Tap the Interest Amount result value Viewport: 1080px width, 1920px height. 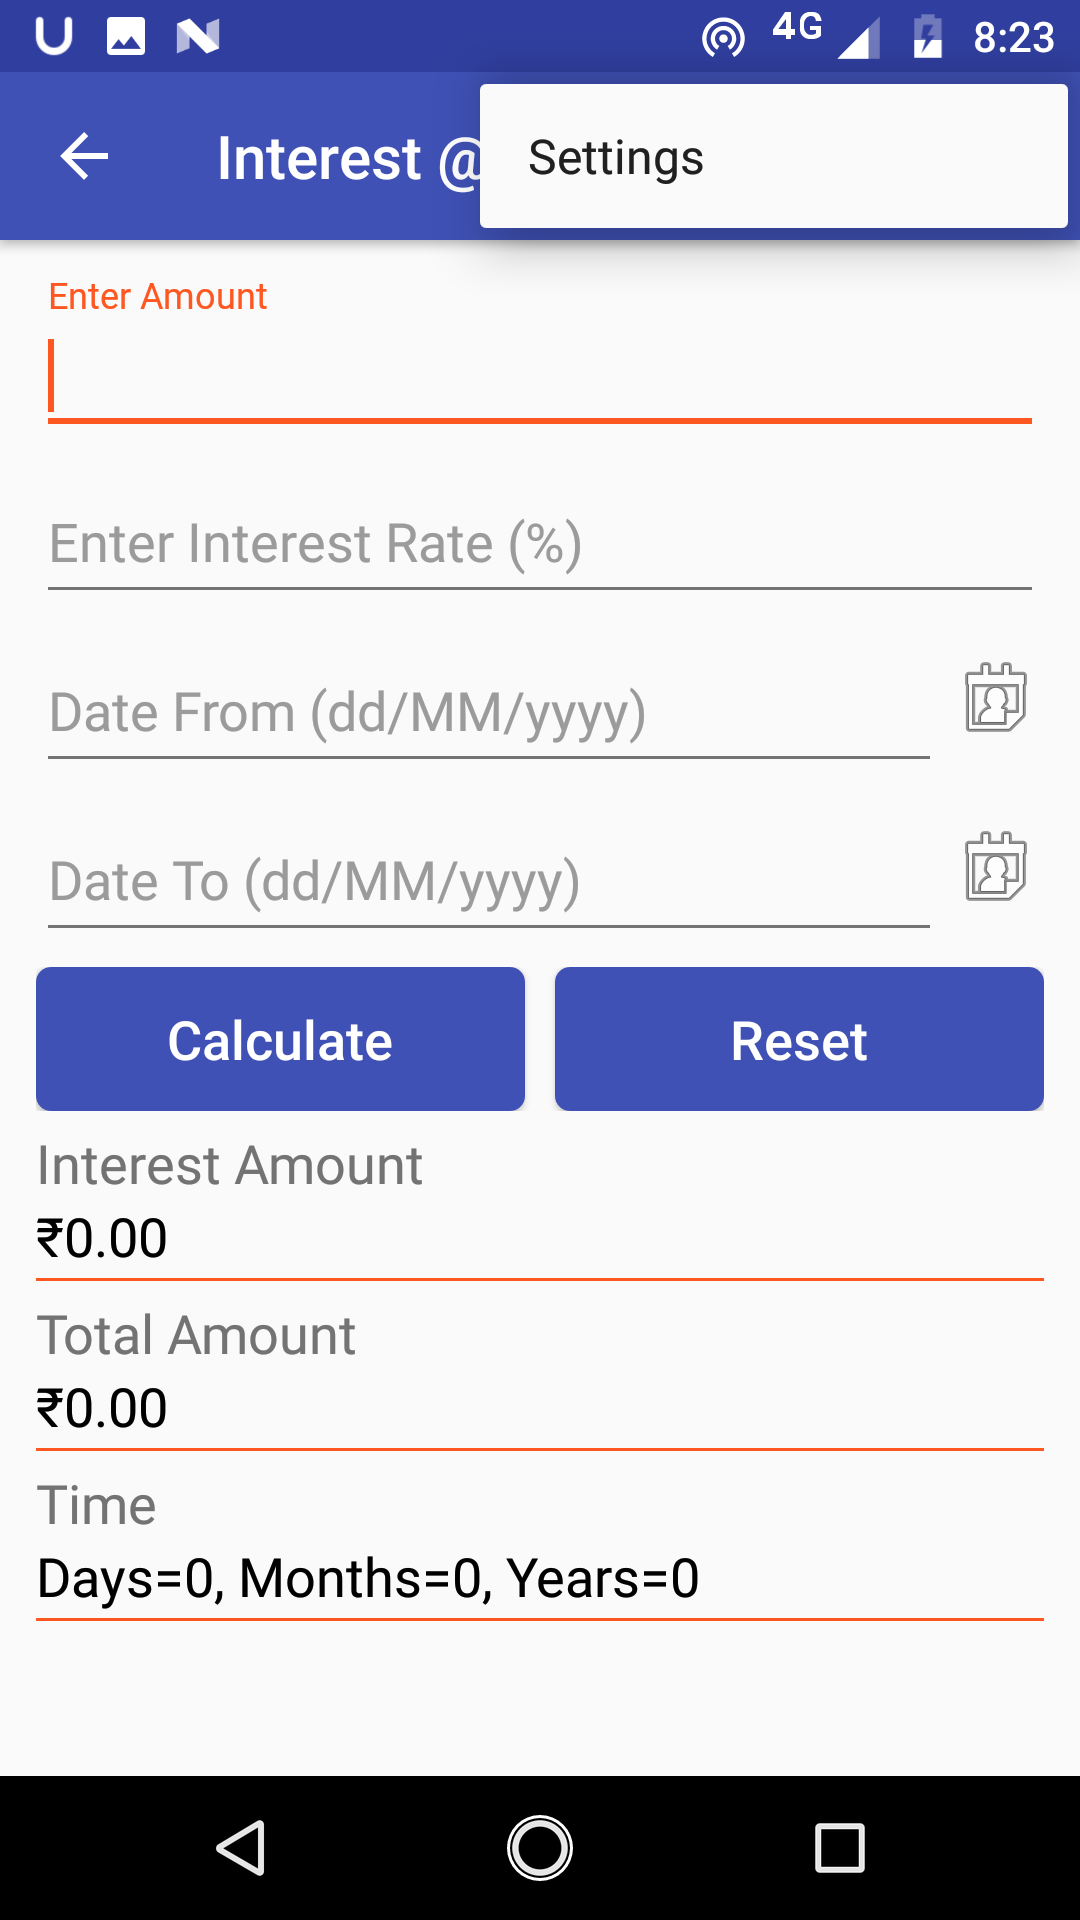coord(102,1239)
